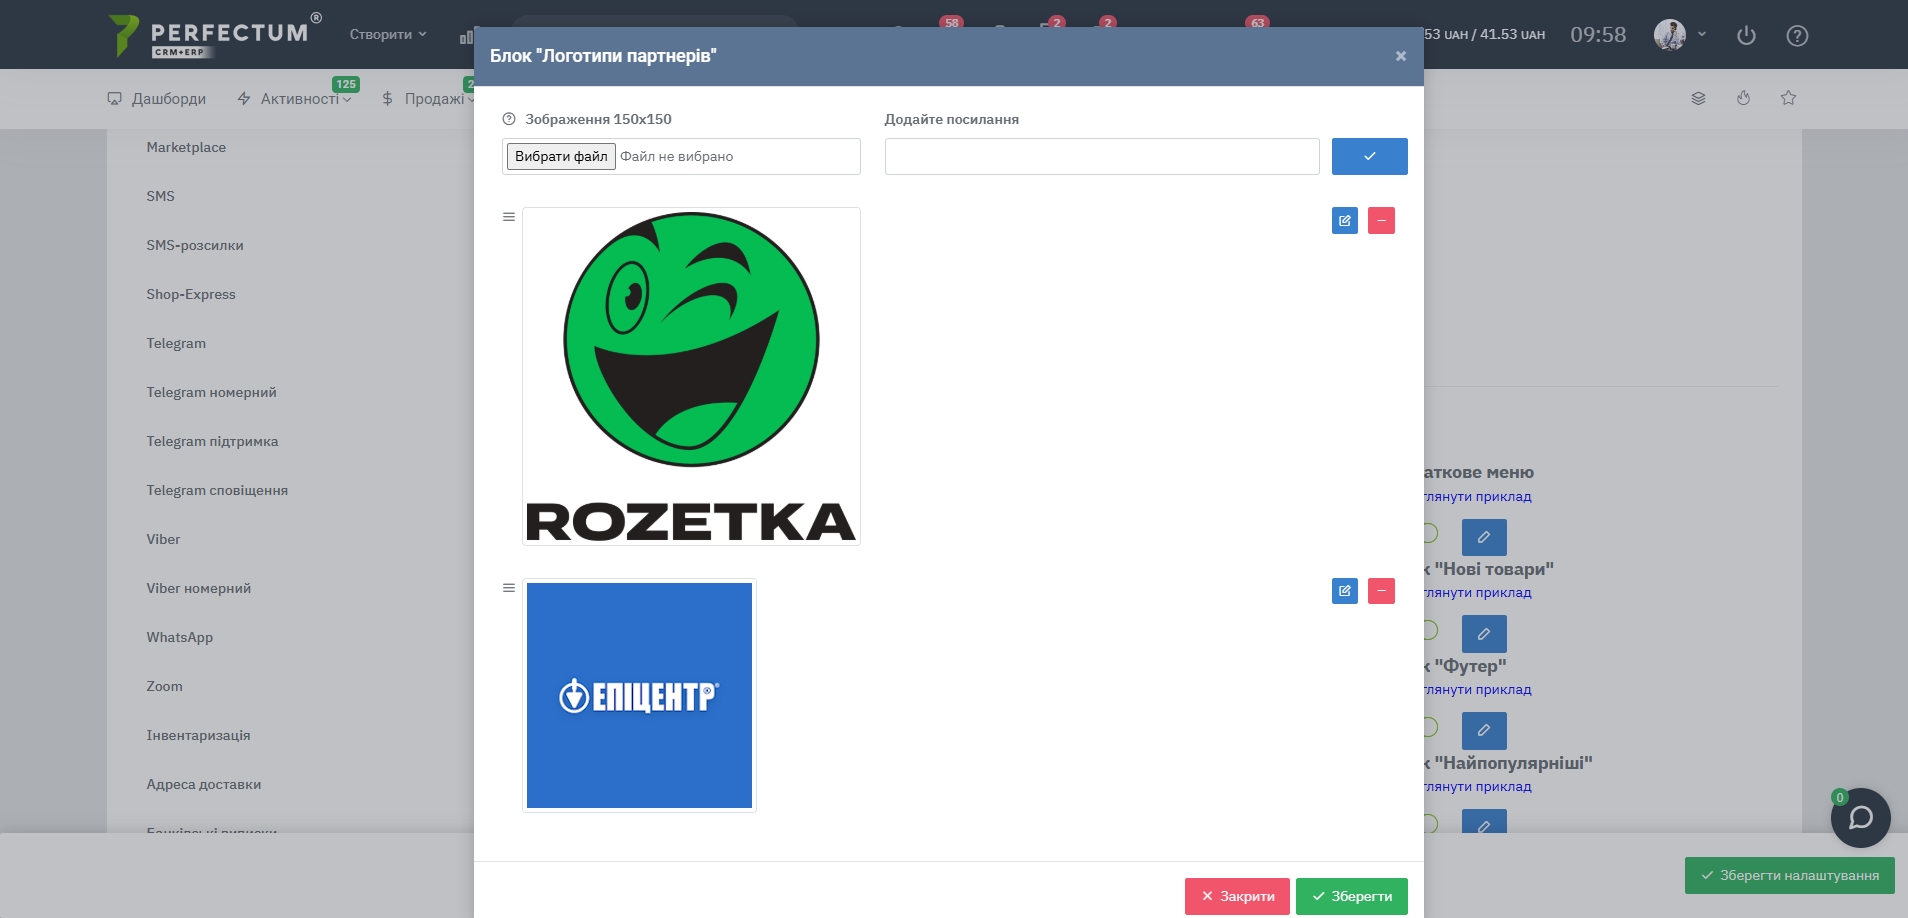Viewport: 1908px width, 918px height.
Task: Focus the 'Додайте посилання' link input
Action: [x=1102, y=156]
